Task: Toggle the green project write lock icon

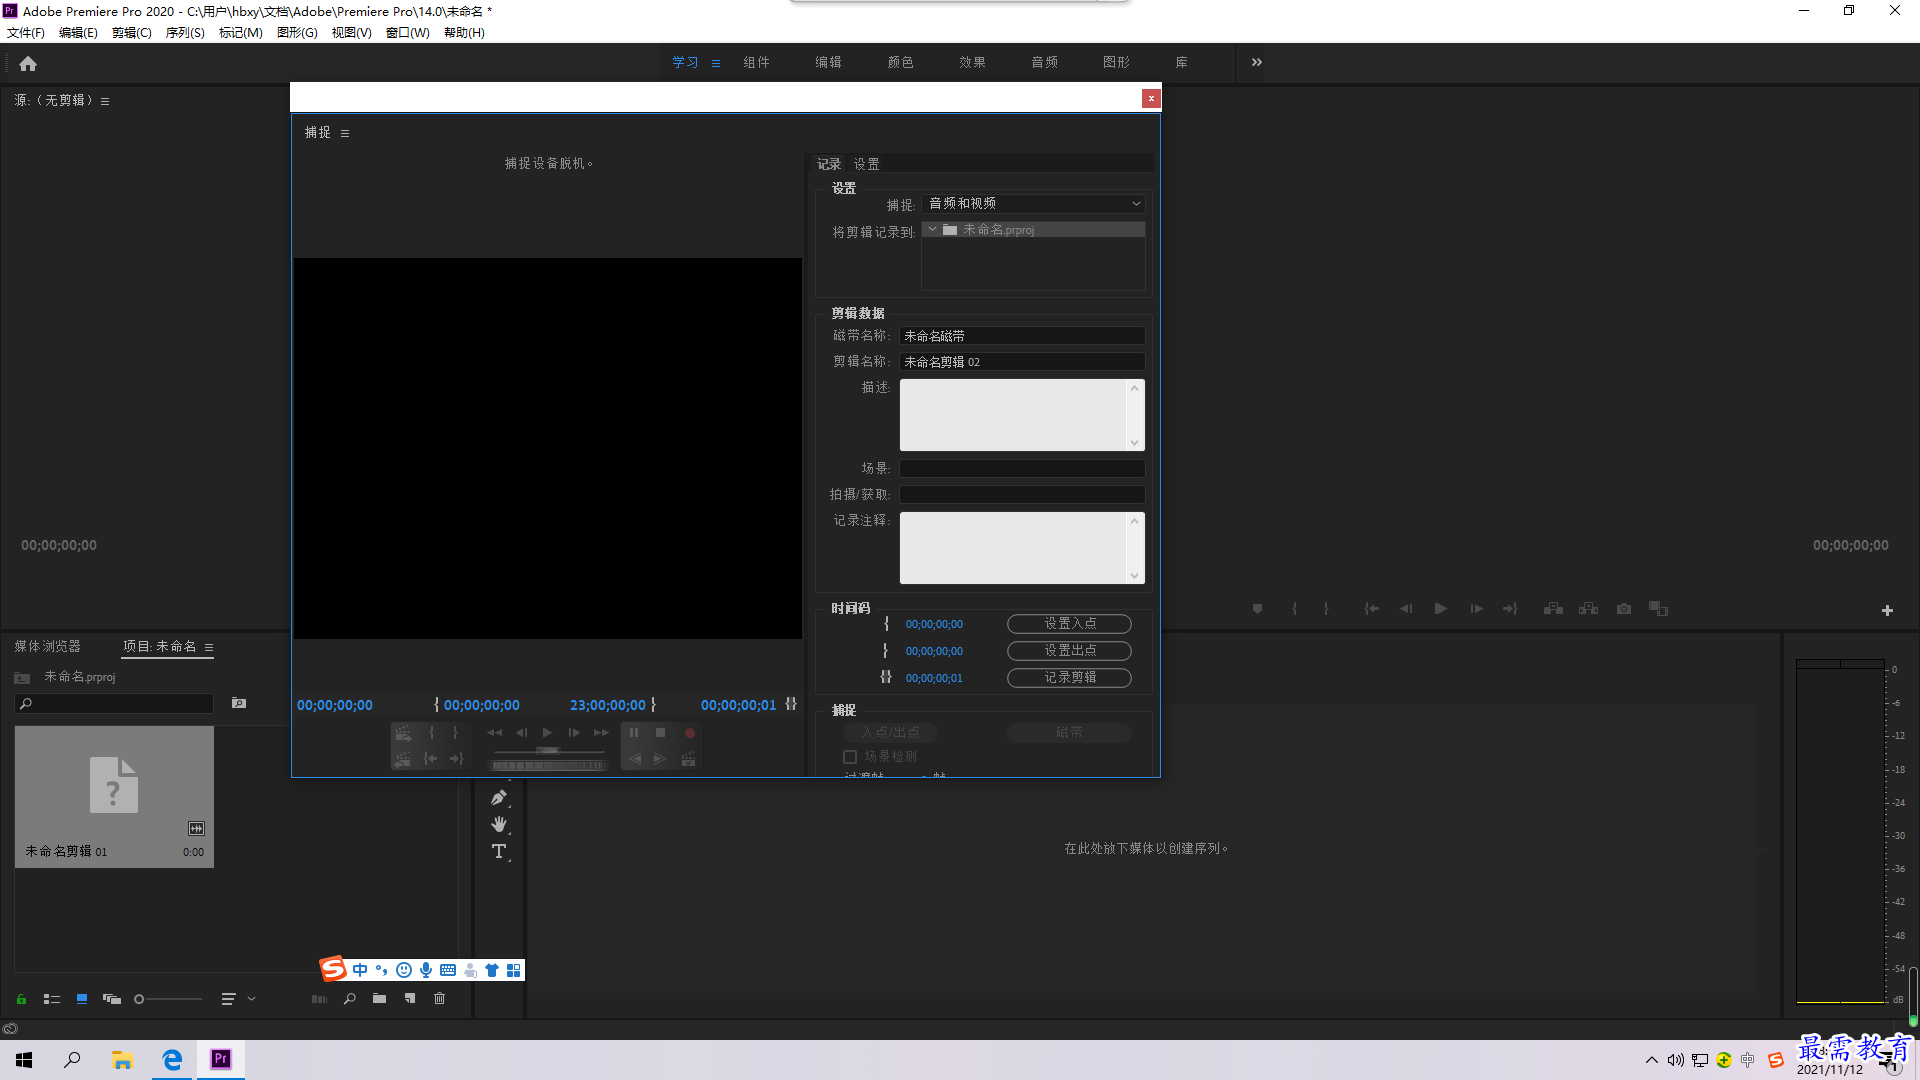Action: point(21,999)
